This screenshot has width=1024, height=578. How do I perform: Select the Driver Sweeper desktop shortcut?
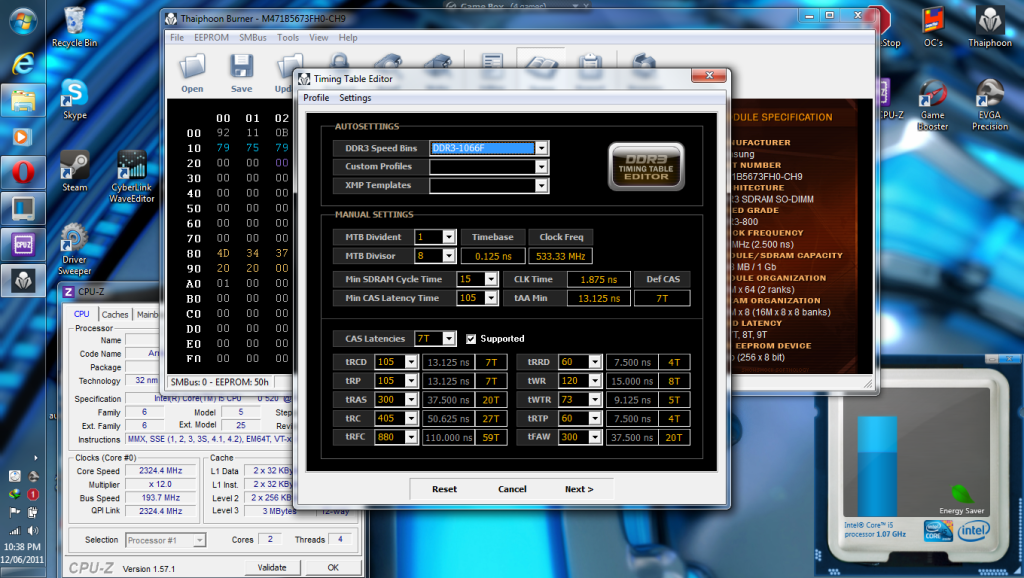tap(74, 249)
